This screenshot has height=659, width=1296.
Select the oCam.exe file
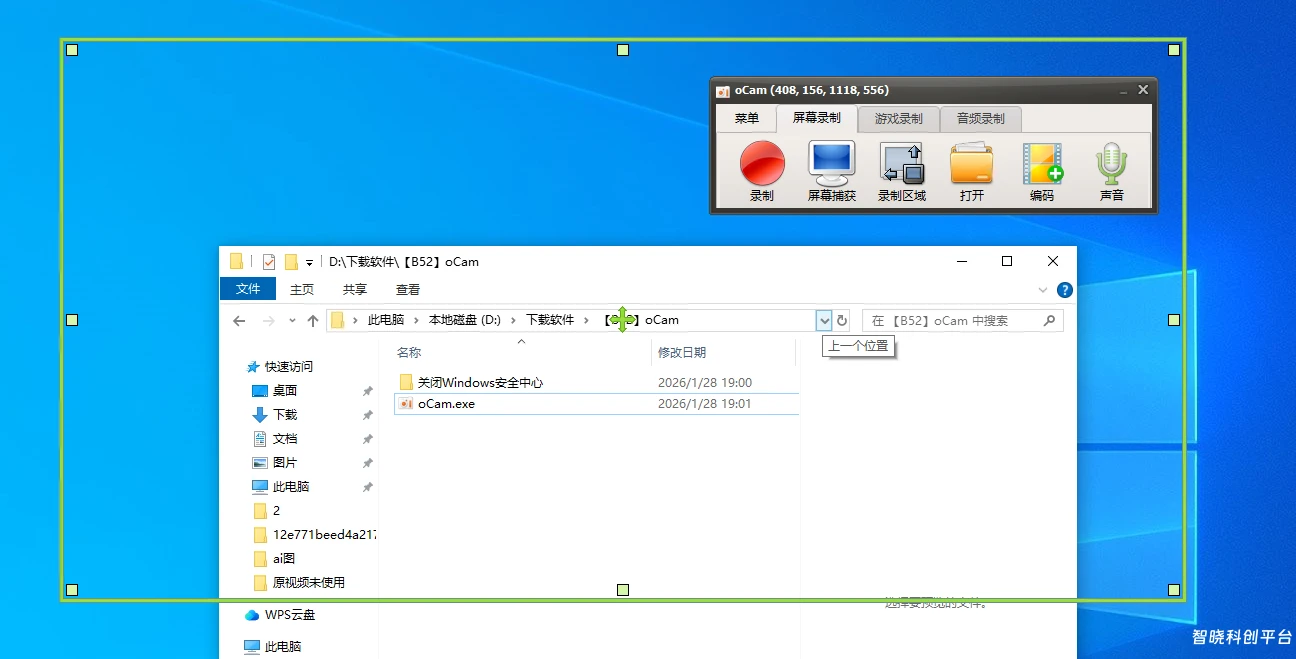[x=446, y=404]
